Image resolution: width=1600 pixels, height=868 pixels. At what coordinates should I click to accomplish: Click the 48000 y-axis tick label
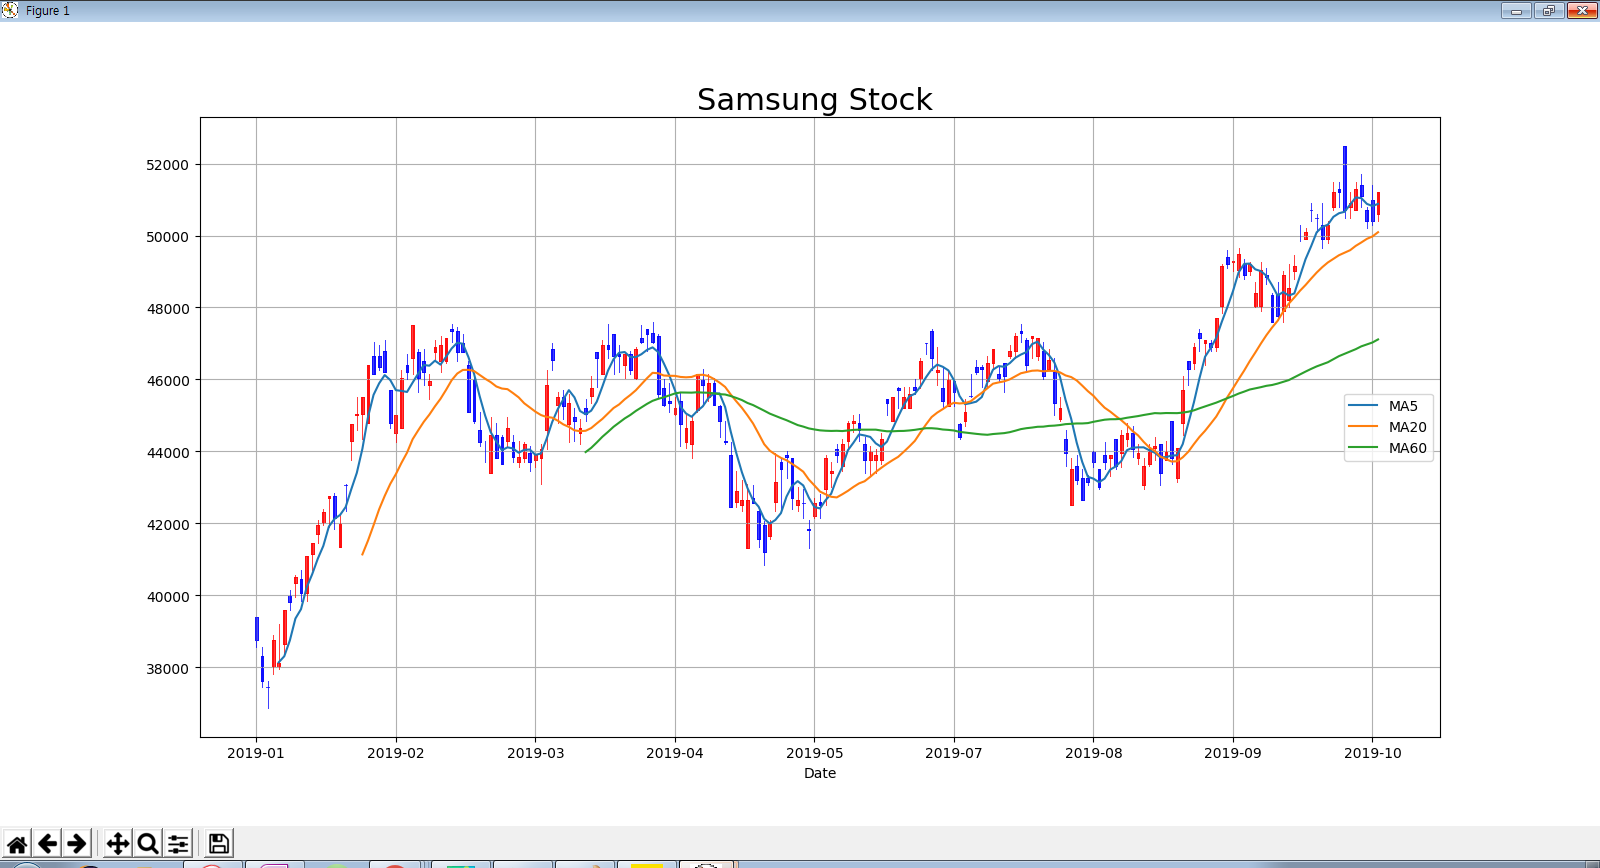167,309
